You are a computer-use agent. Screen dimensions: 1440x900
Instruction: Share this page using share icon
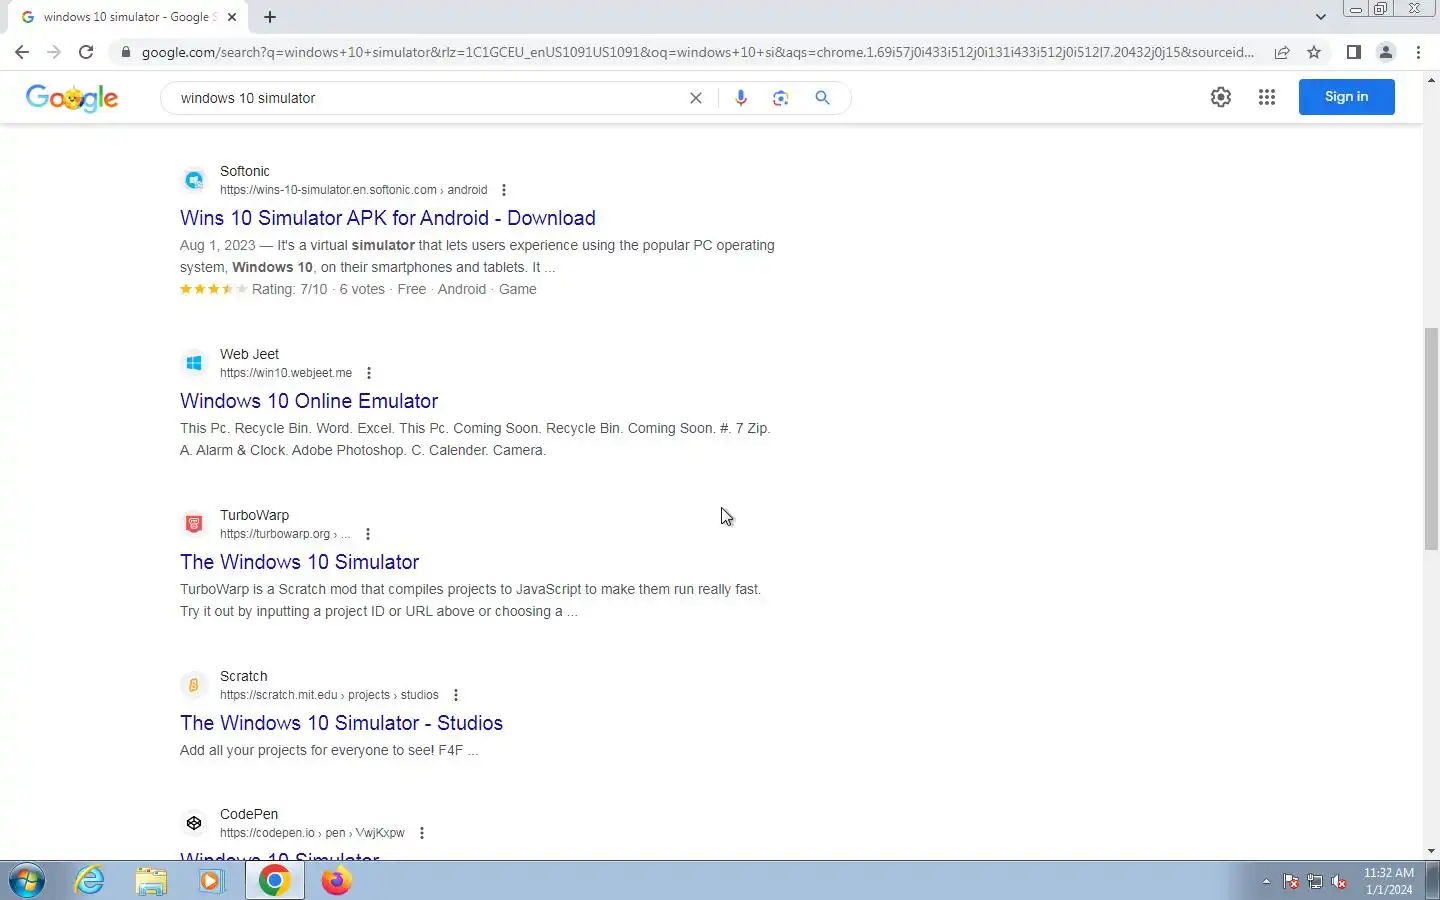click(x=1282, y=52)
